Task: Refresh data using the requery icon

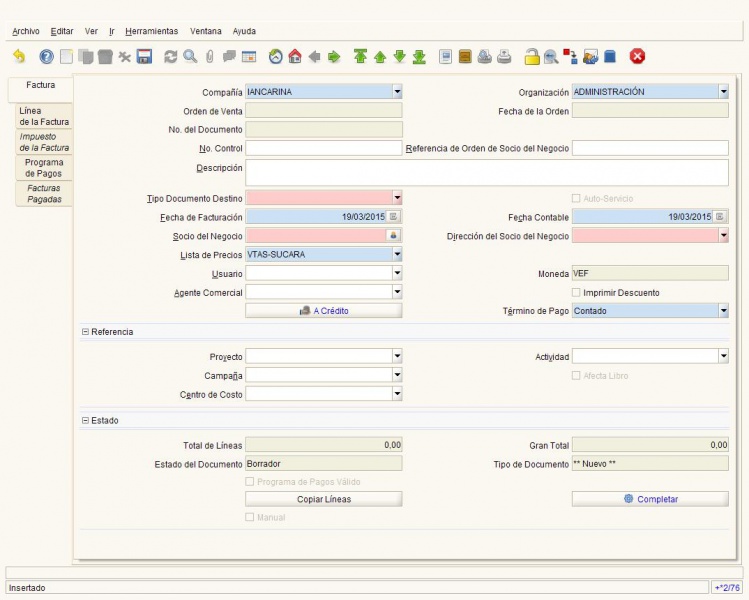Action: pos(171,57)
